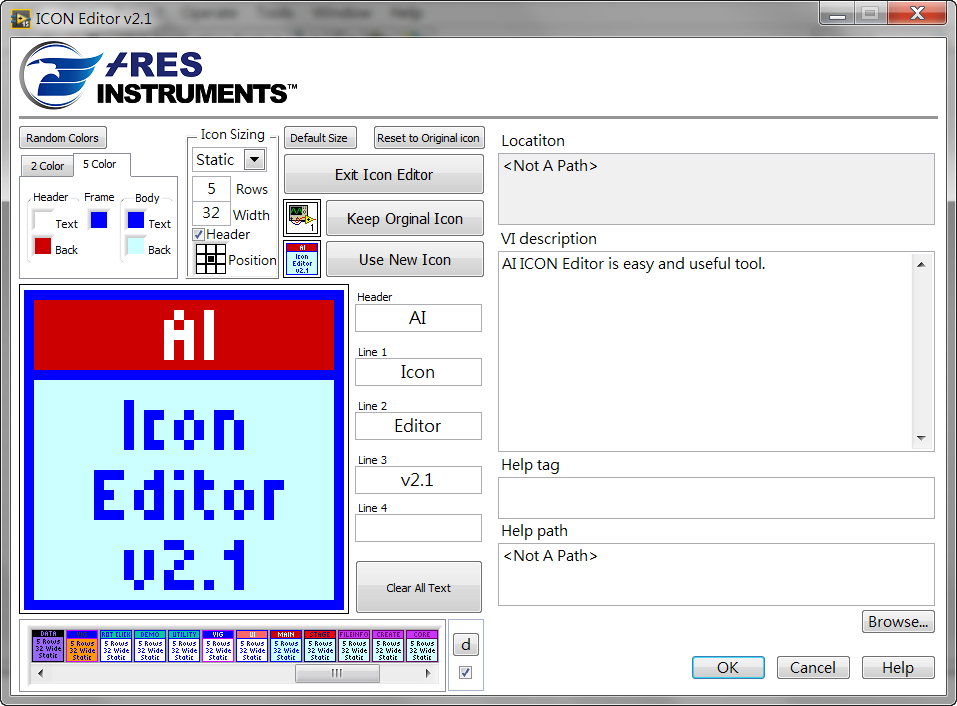Pick the Header Text white color swatch
This screenshot has width=957, height=706.
(43, 220)
